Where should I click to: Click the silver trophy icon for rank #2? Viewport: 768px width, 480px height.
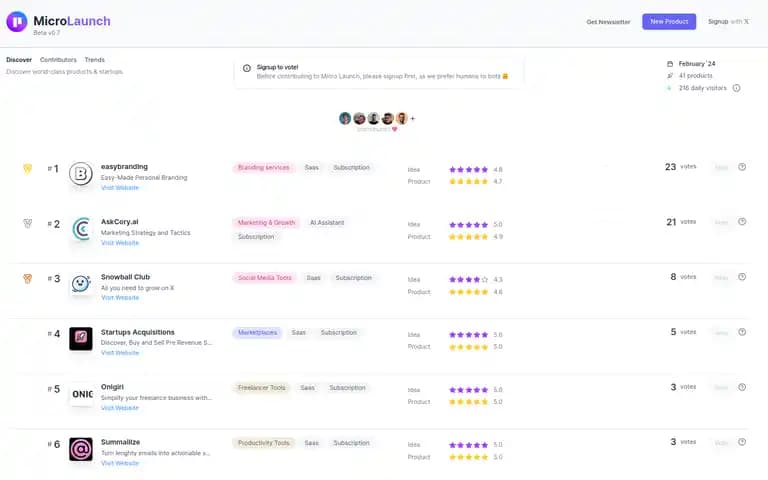pos(28,223)
